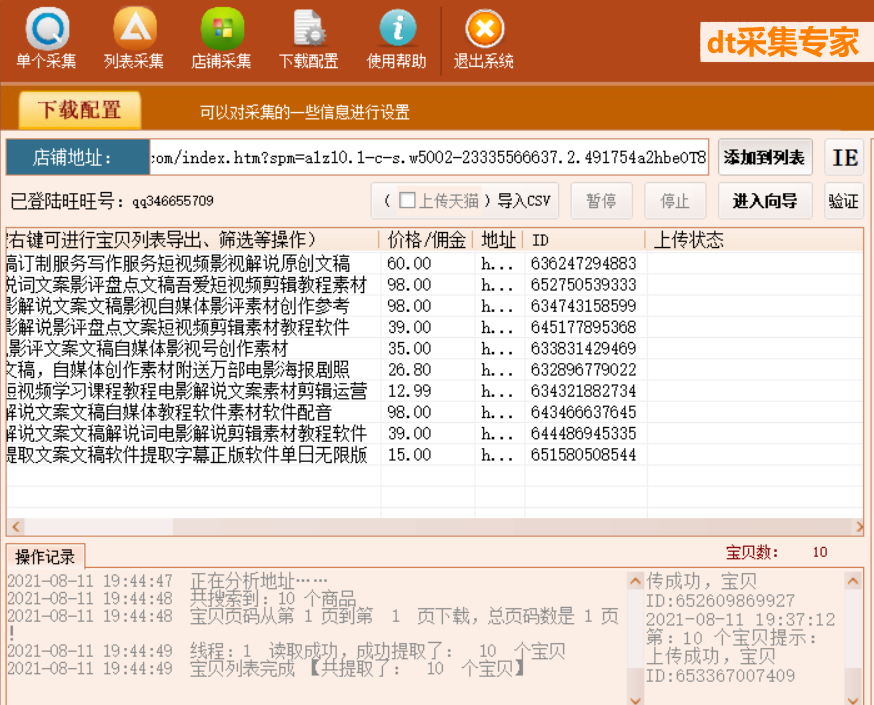The height and width of the screenshot is (705, 874).
Task: Click the dt采集专家 logo banner
Action: pyautogui.click(x=785, y=44)
